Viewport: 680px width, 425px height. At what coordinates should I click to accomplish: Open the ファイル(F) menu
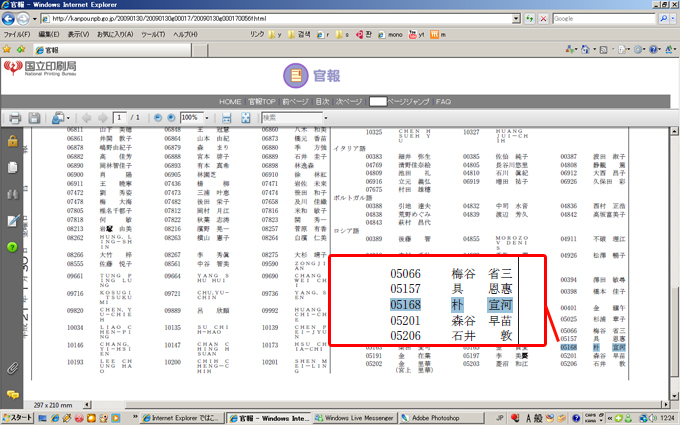tap(17, 34)
